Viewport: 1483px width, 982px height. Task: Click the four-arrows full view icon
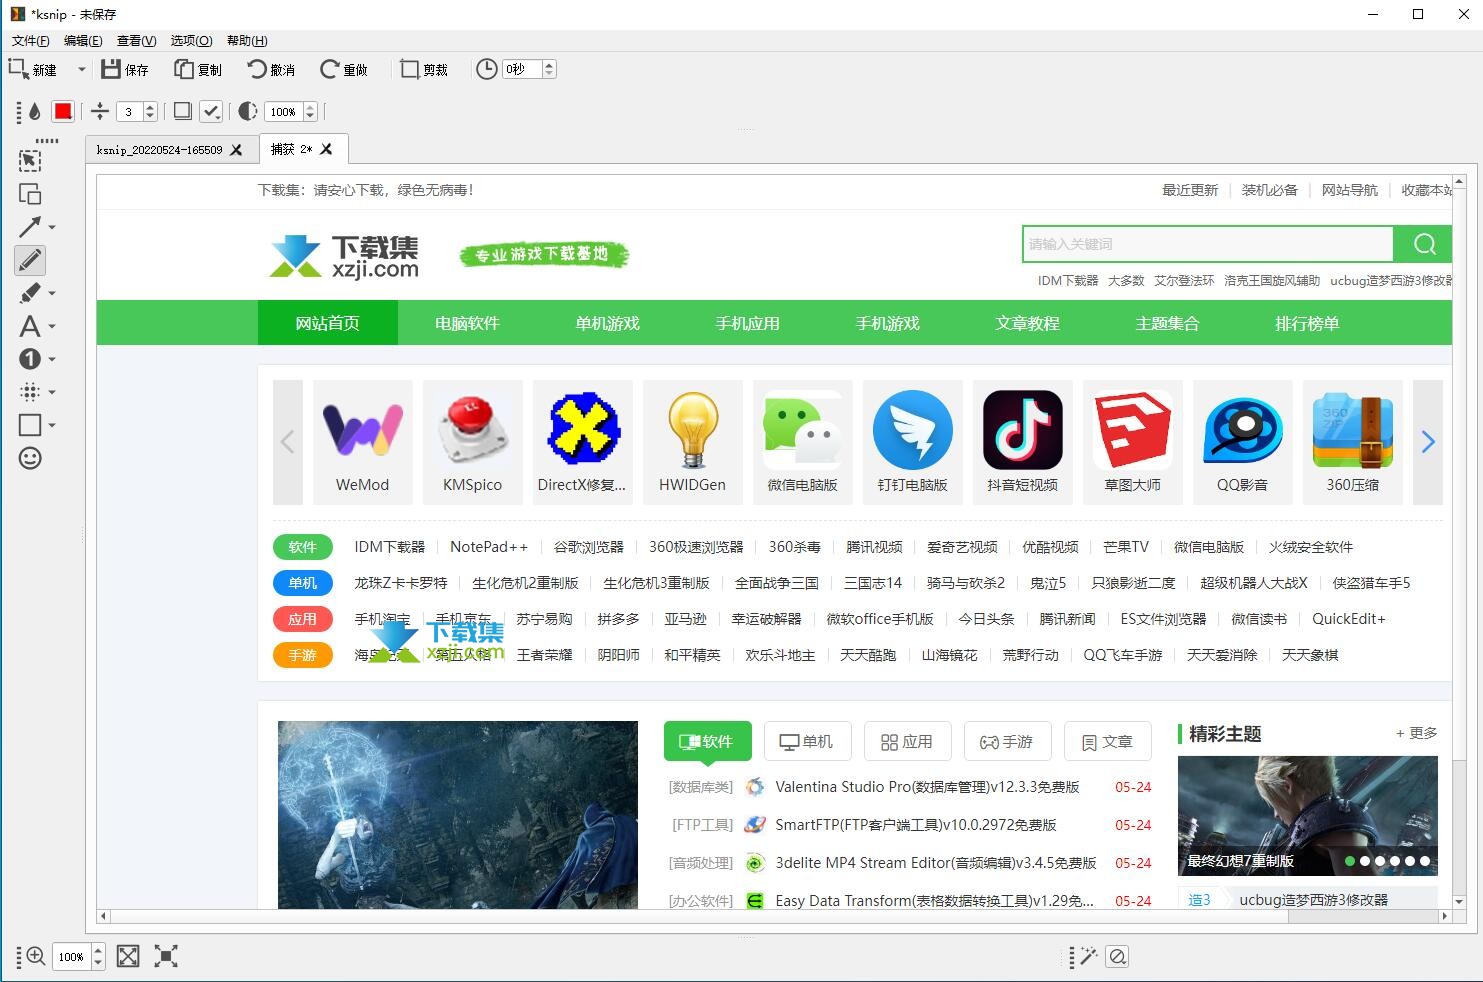click(x=166, y=956)
